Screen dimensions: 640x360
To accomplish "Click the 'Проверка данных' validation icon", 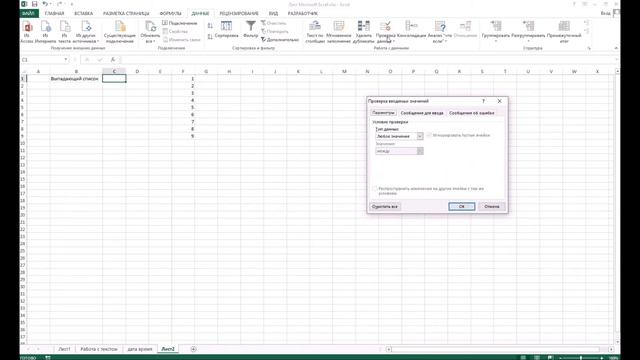I will coord(385,32).
